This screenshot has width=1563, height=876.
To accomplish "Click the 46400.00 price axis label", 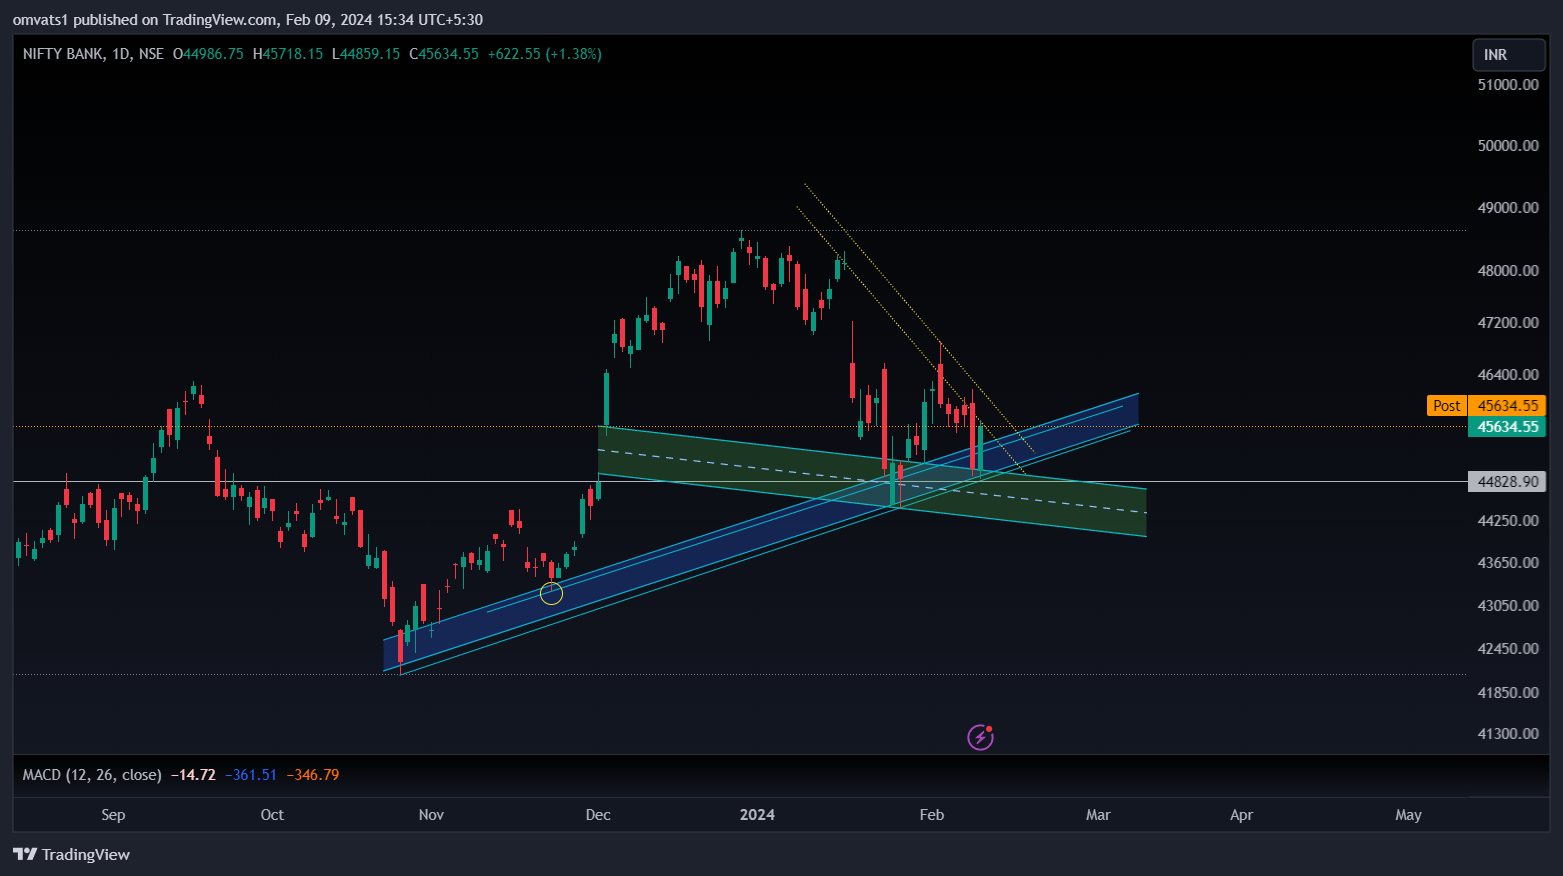I will click(1508, 375).
